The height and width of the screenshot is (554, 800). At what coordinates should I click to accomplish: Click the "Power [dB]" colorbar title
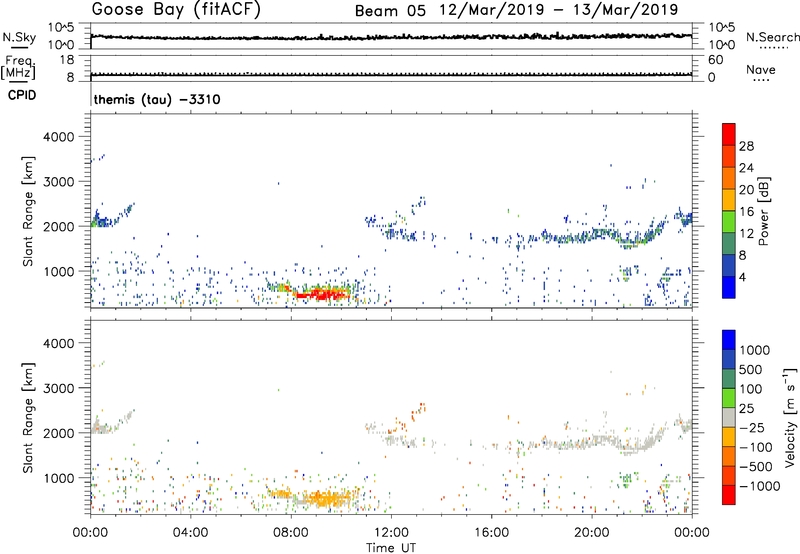(x=763, y=211)
